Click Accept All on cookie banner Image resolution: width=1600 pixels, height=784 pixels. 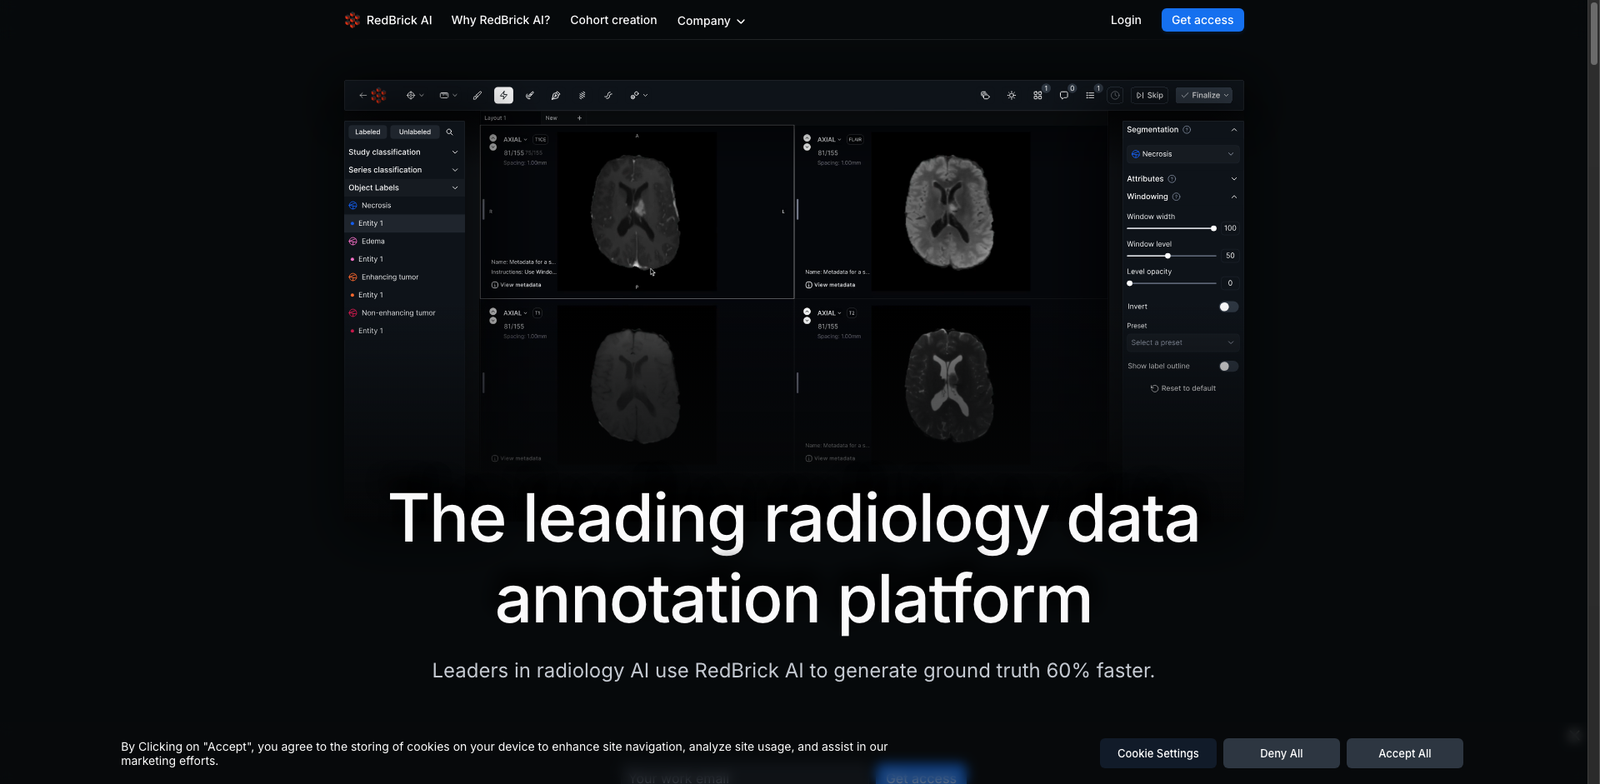(x=1404, y=753)
